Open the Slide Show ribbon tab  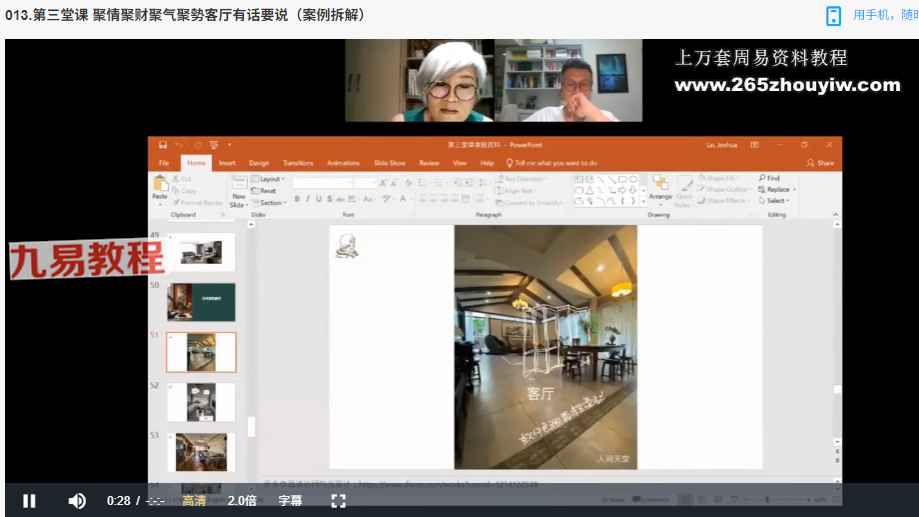pos(390,163)
